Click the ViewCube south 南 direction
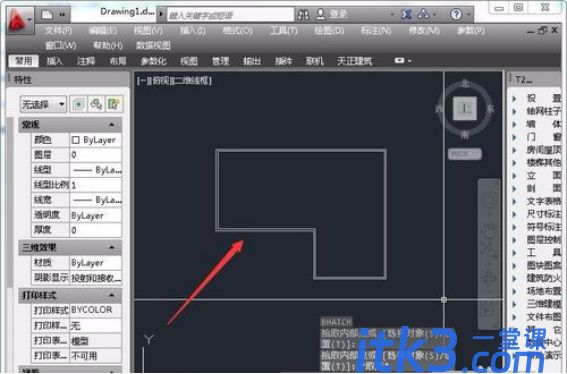Image resolution: width=567 pixels, height=374 pixels. [465, 135]
